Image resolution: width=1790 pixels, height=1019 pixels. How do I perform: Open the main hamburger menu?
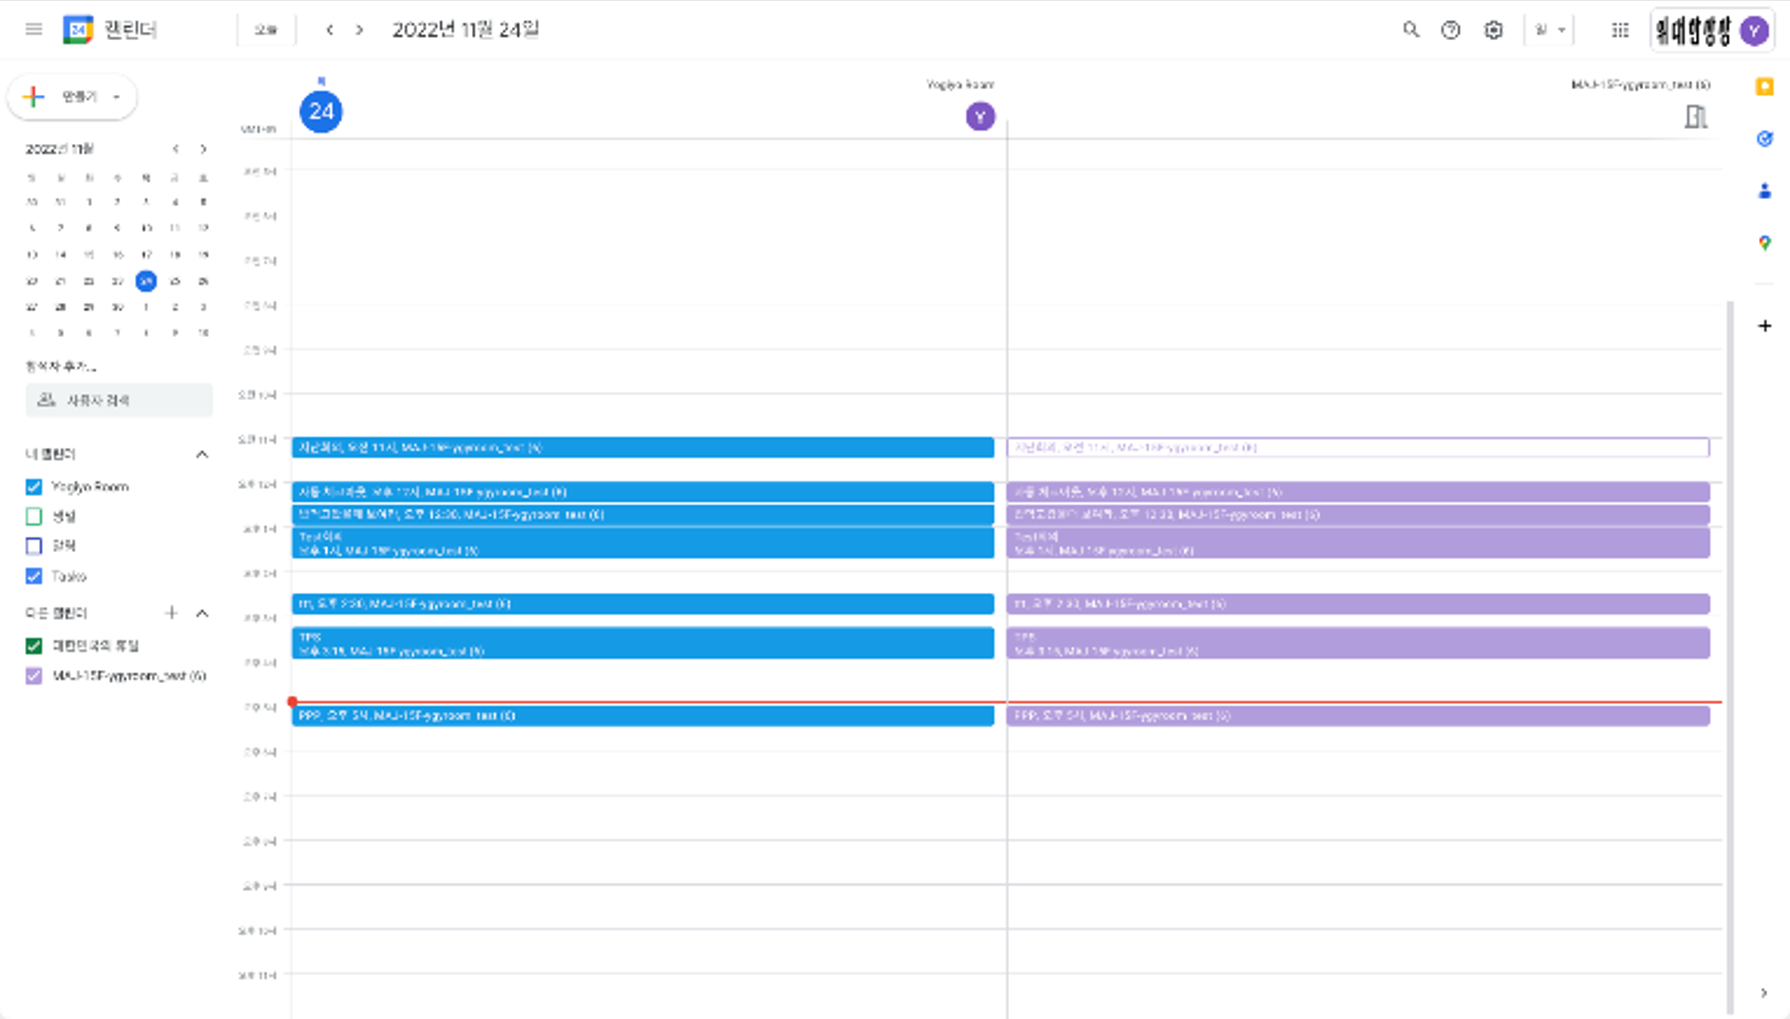(34, 30)
